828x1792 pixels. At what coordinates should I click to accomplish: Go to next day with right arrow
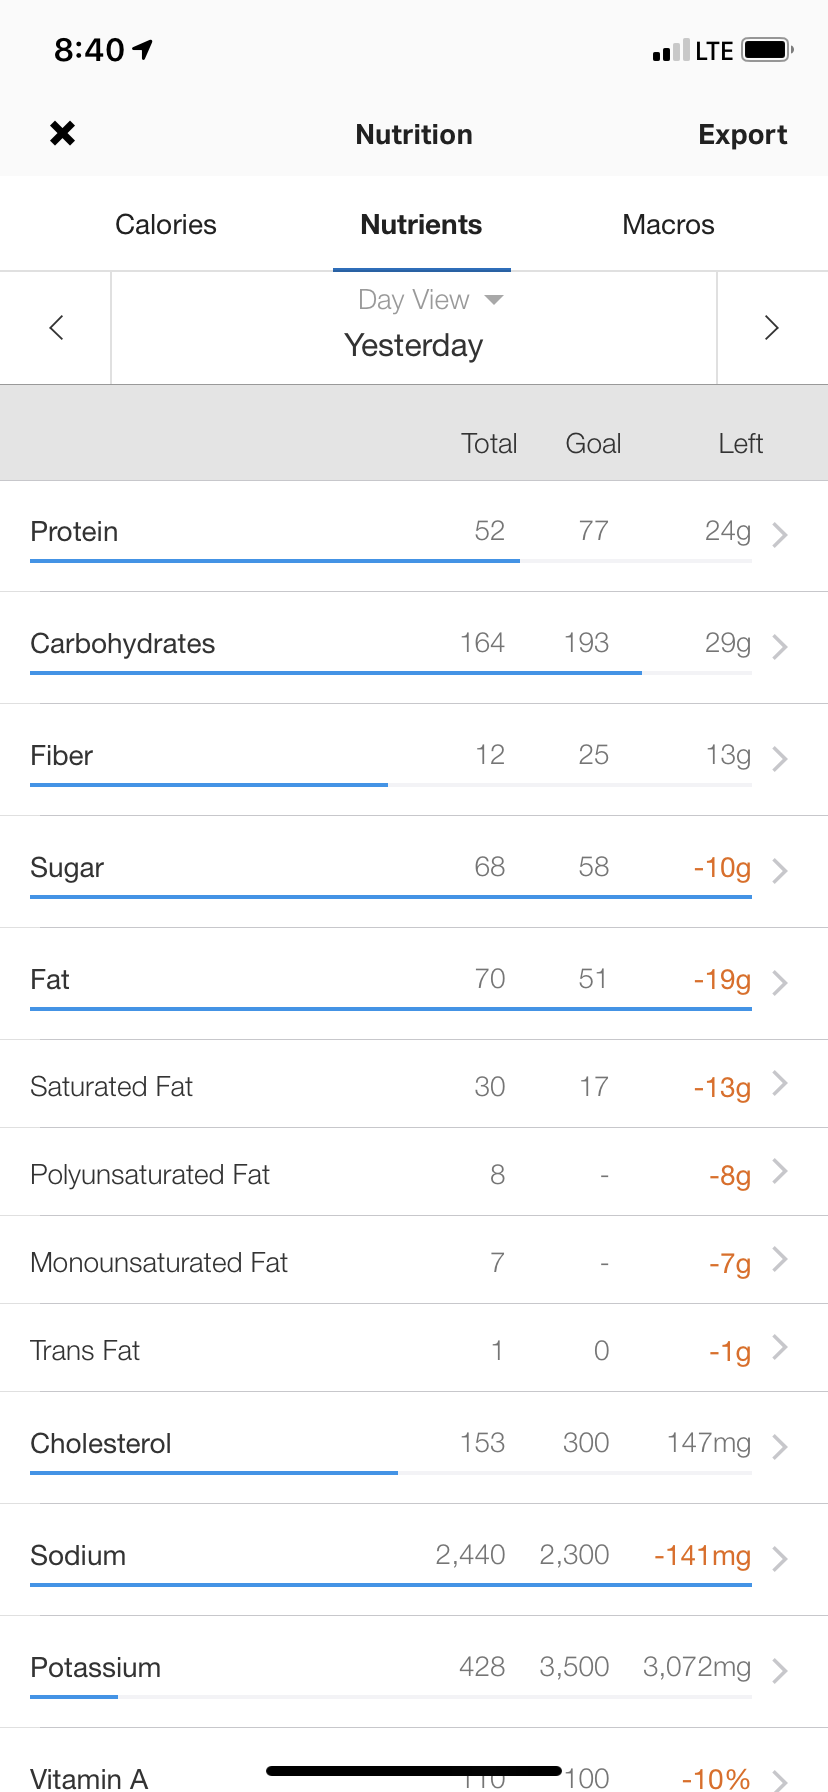(771, 327)
